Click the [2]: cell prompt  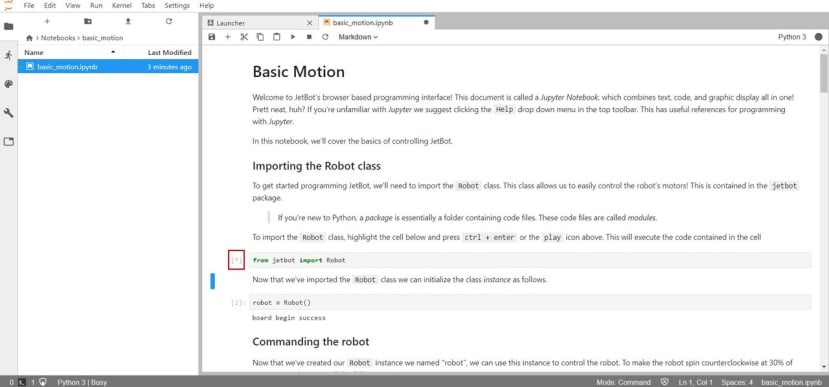(x=238, y=303)
